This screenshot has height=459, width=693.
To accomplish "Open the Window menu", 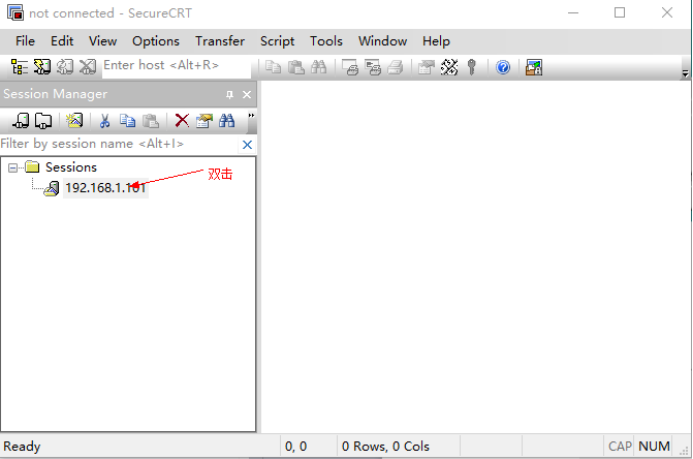I will [382, 41].
